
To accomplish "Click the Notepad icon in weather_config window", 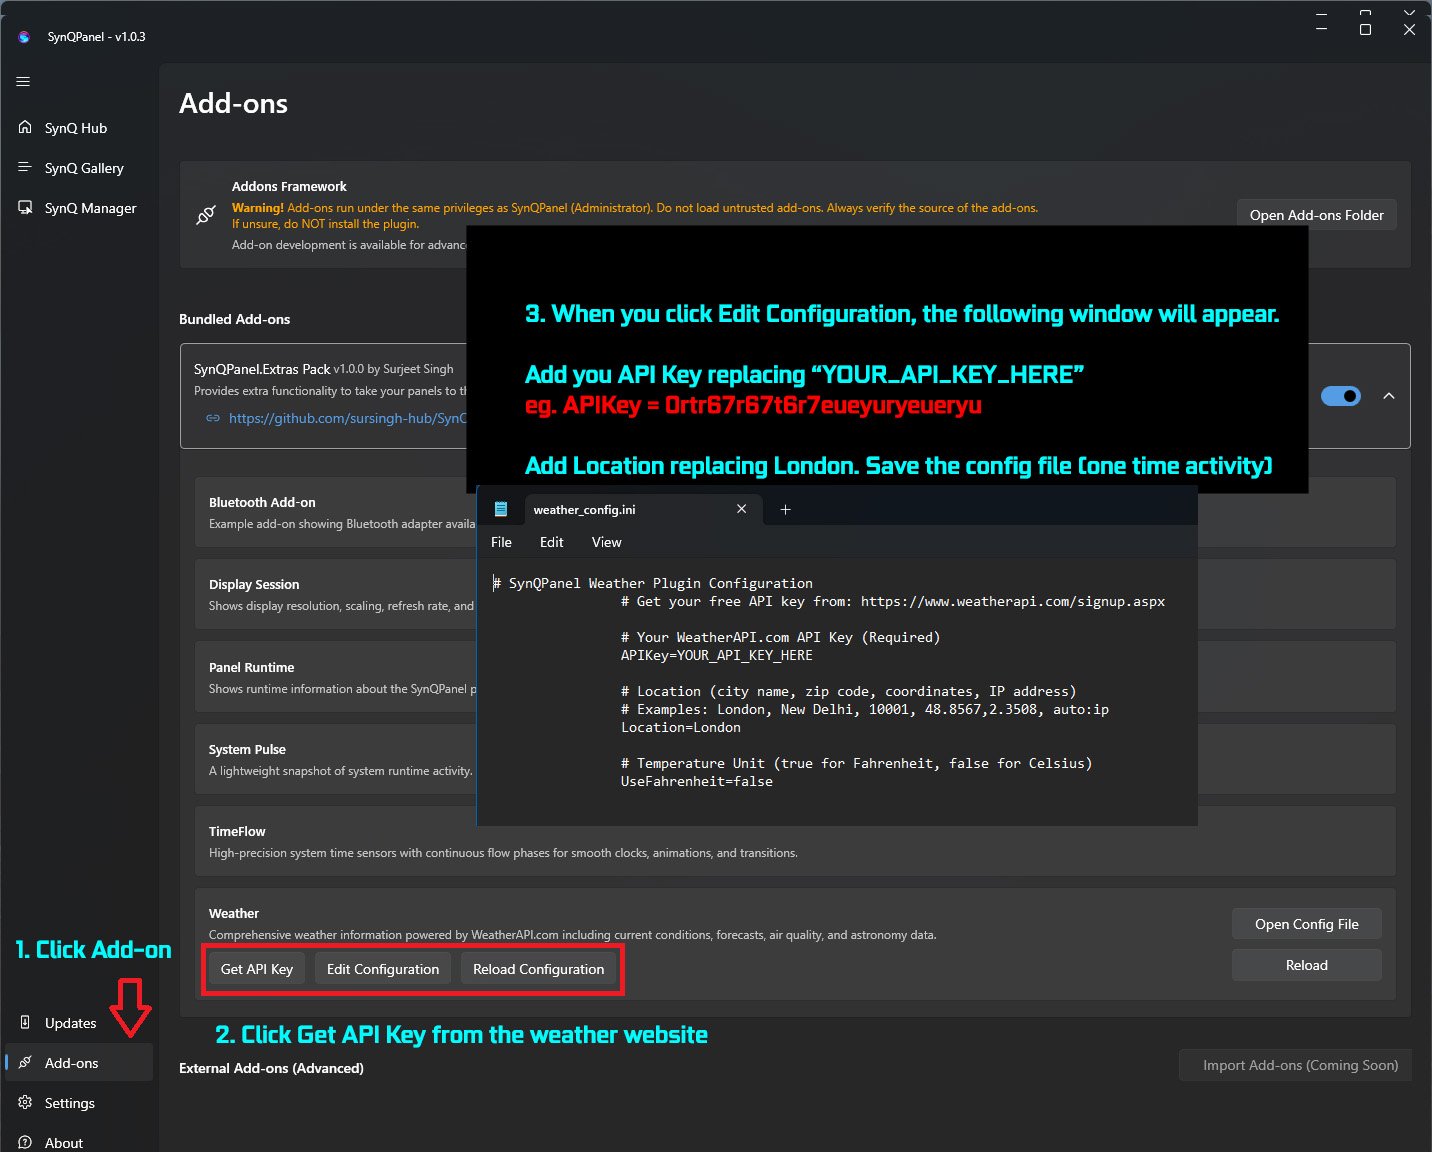I will point(501,509).
